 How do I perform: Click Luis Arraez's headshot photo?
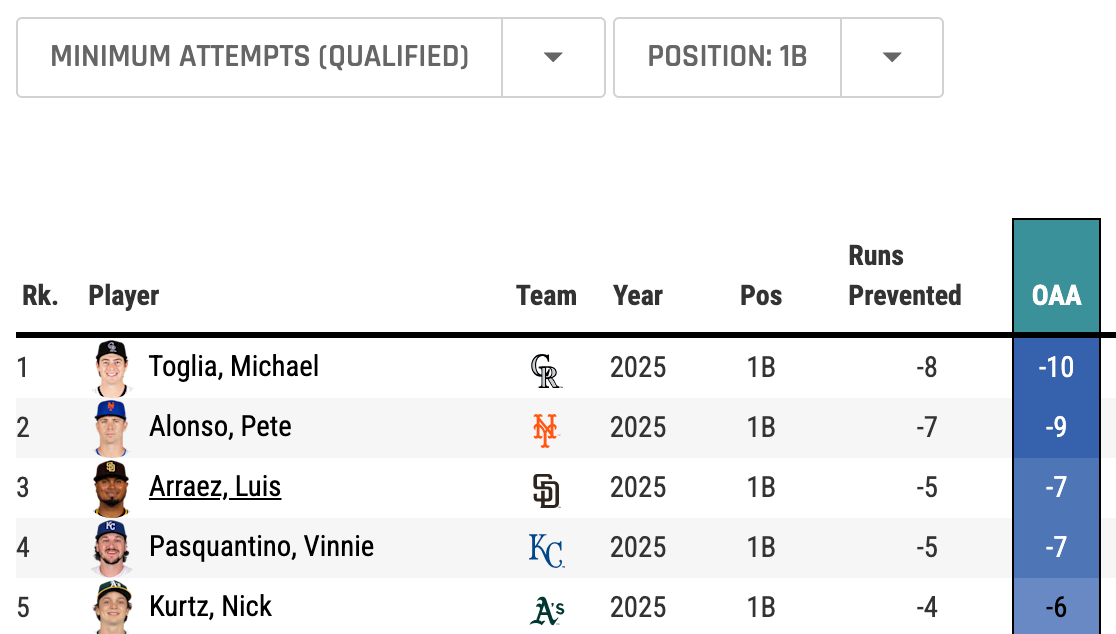click(x=111, y=488)
